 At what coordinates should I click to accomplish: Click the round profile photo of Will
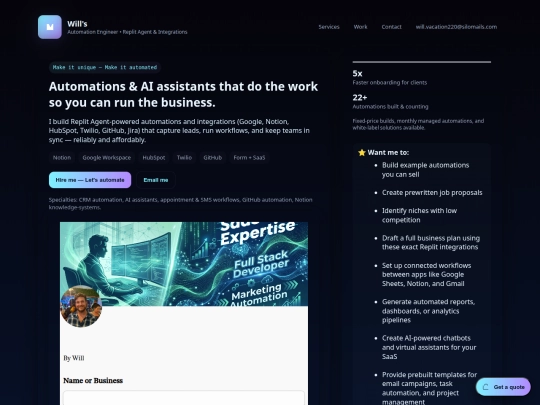pos(81,306)
